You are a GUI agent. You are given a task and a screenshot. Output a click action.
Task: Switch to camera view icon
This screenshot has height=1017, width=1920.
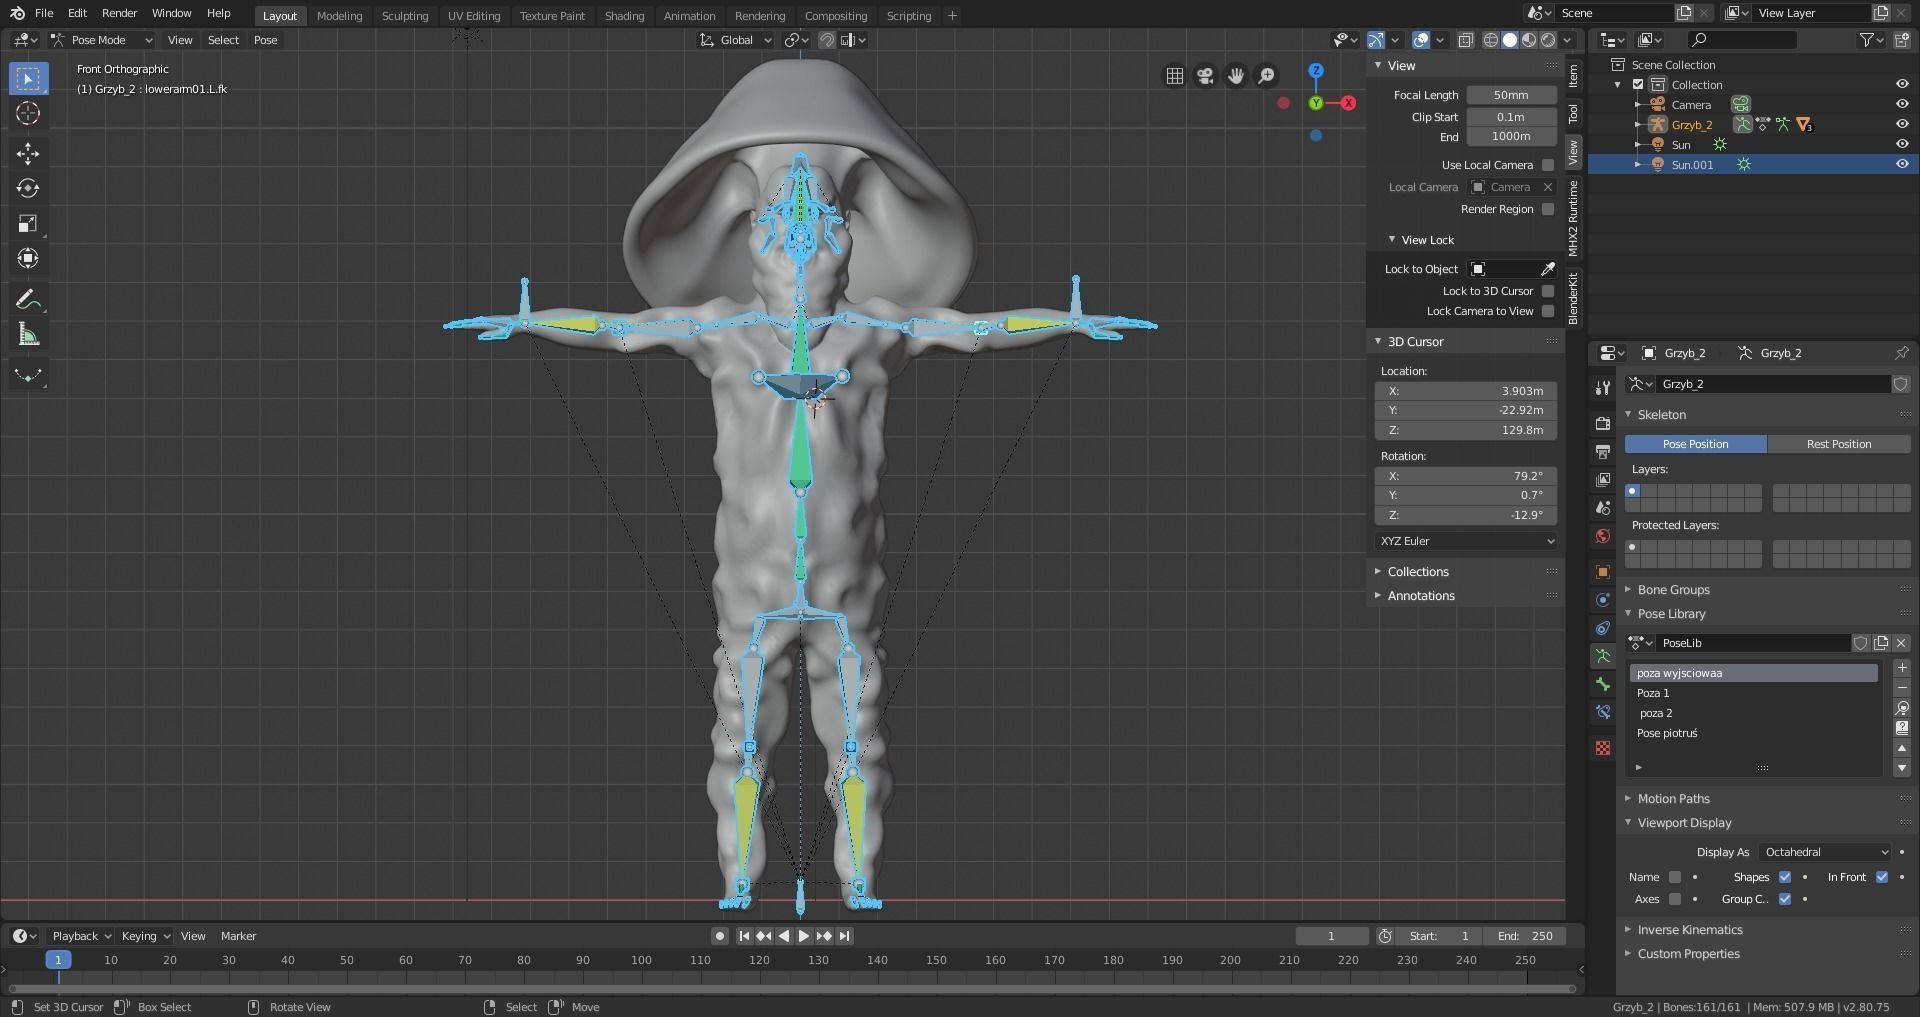tap(1205, 76)
